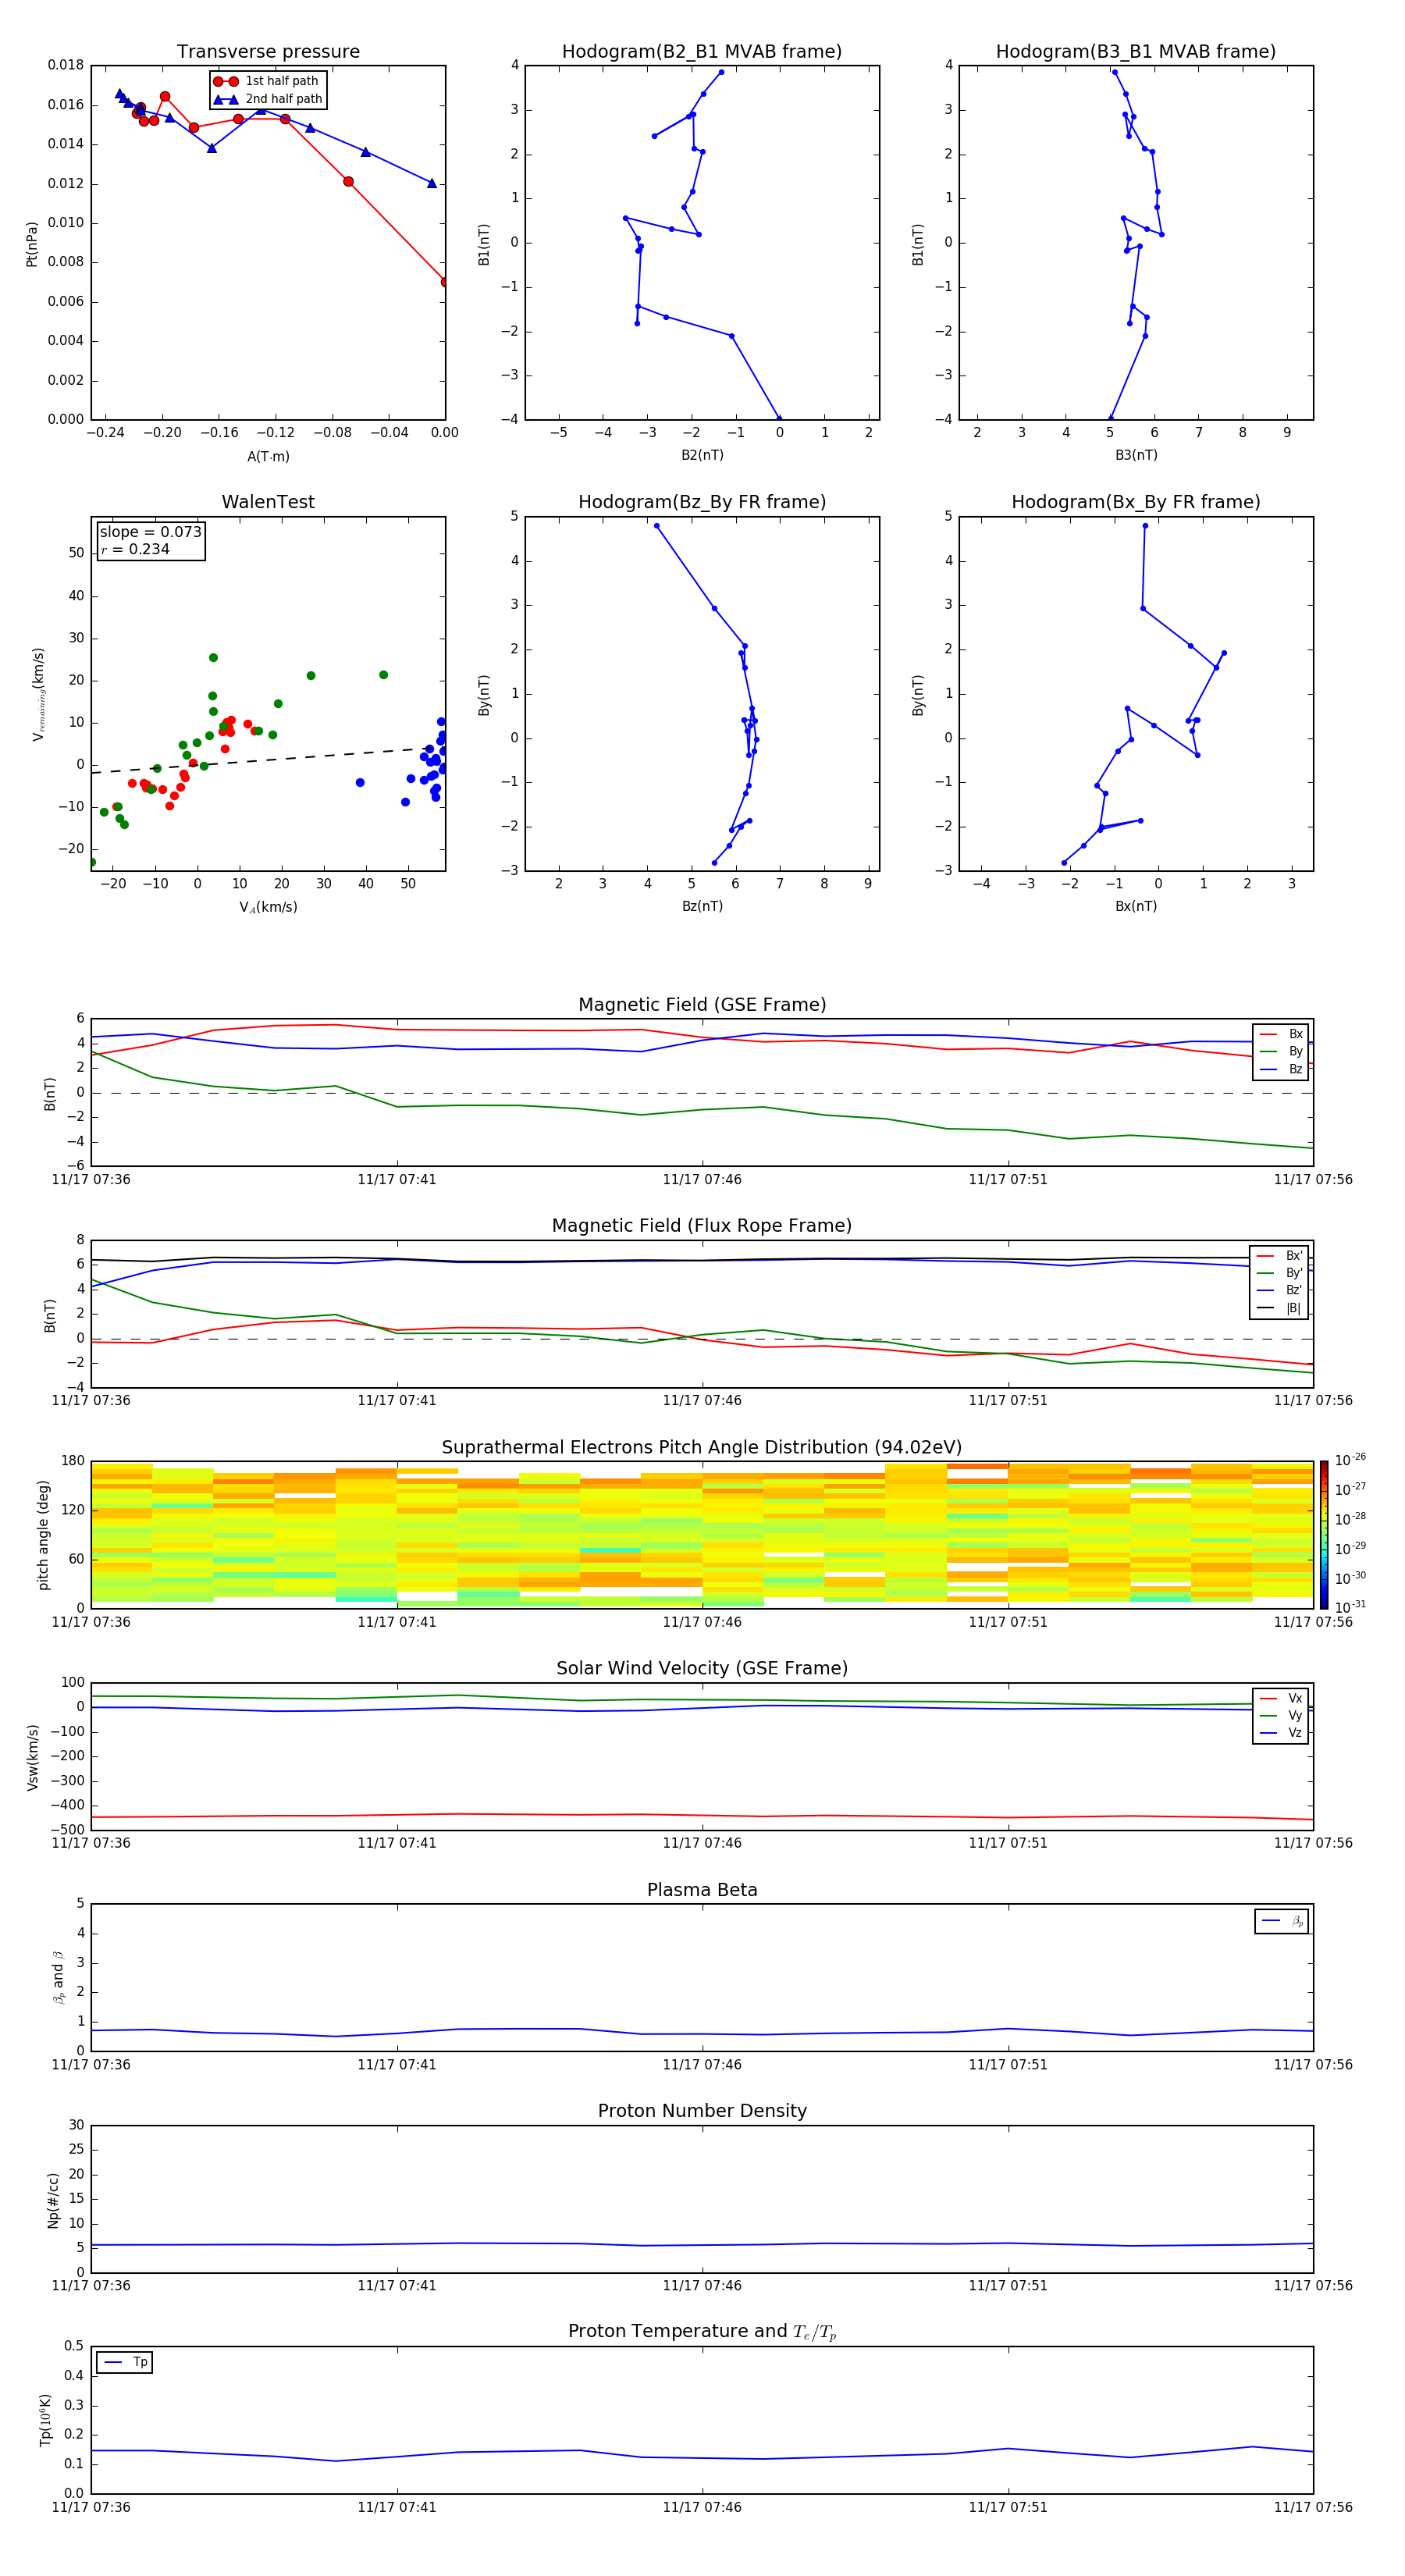Viewport: 1405px width, 2576px height.
Task: Click the 'Magnetic Field (Flux Rope Frame)' title
Action: (x=702, y=1226)
